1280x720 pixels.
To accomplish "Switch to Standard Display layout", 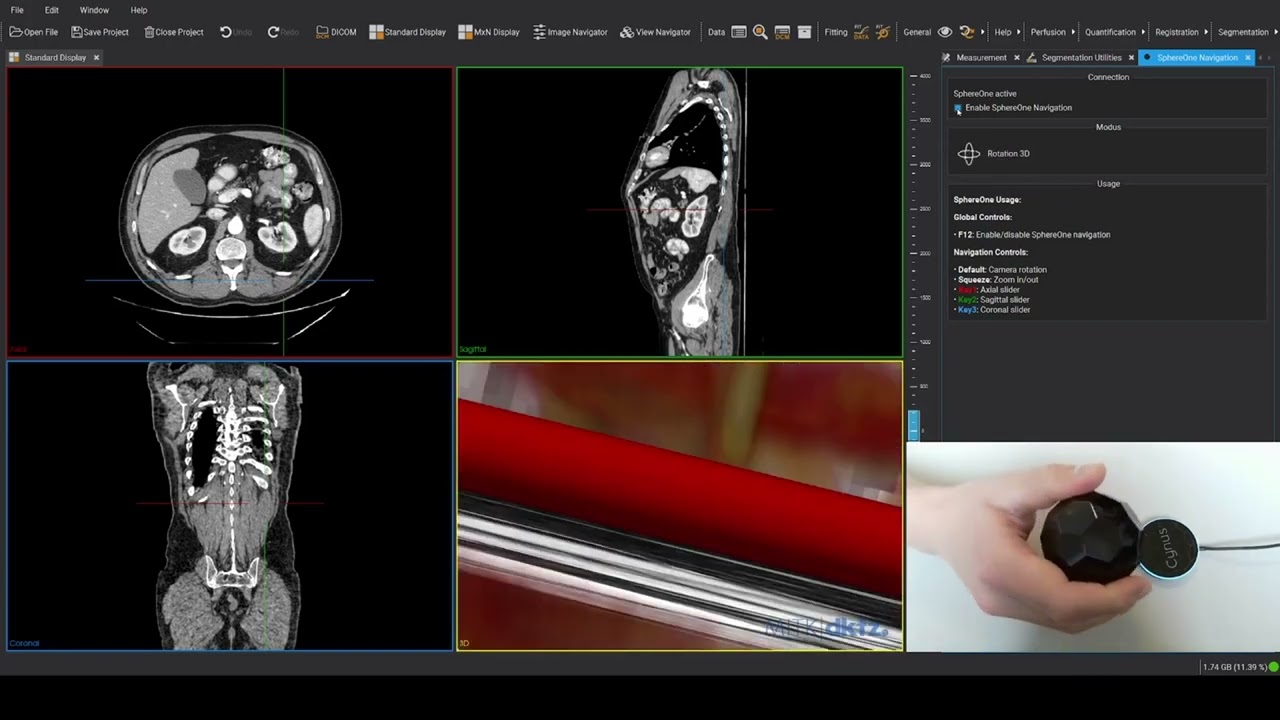I will point(408,32).
